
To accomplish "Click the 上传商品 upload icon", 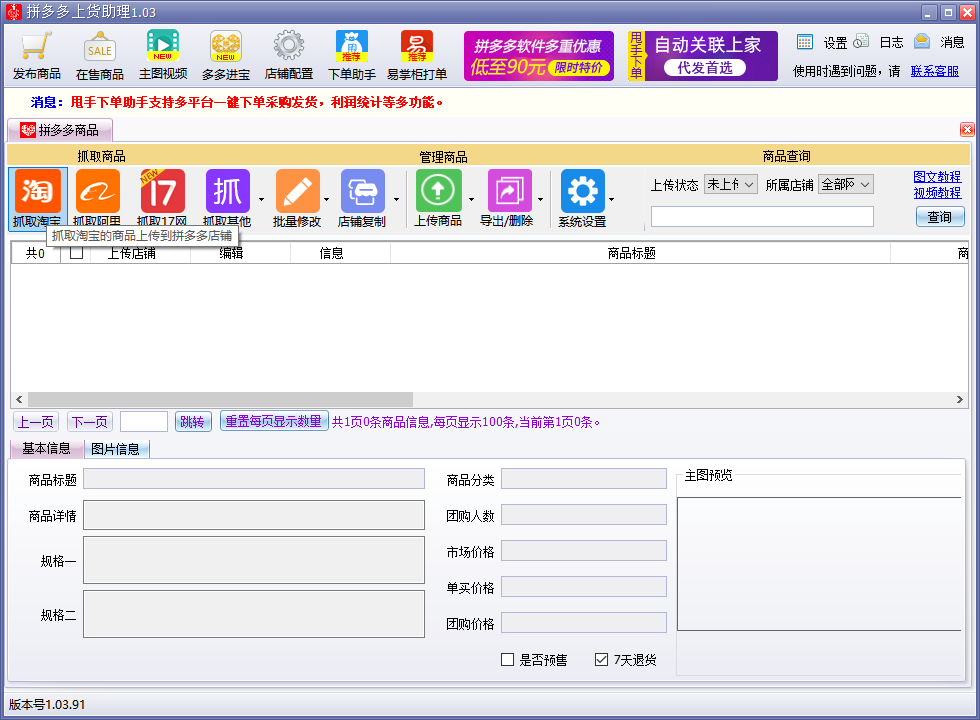I will point(438,192).
